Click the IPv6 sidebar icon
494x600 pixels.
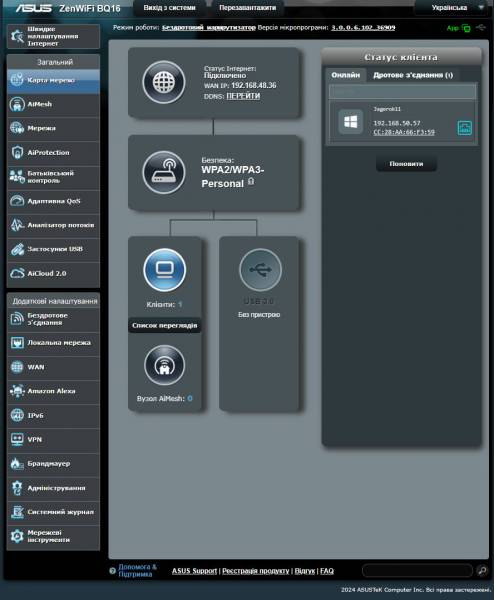point(17,415)
